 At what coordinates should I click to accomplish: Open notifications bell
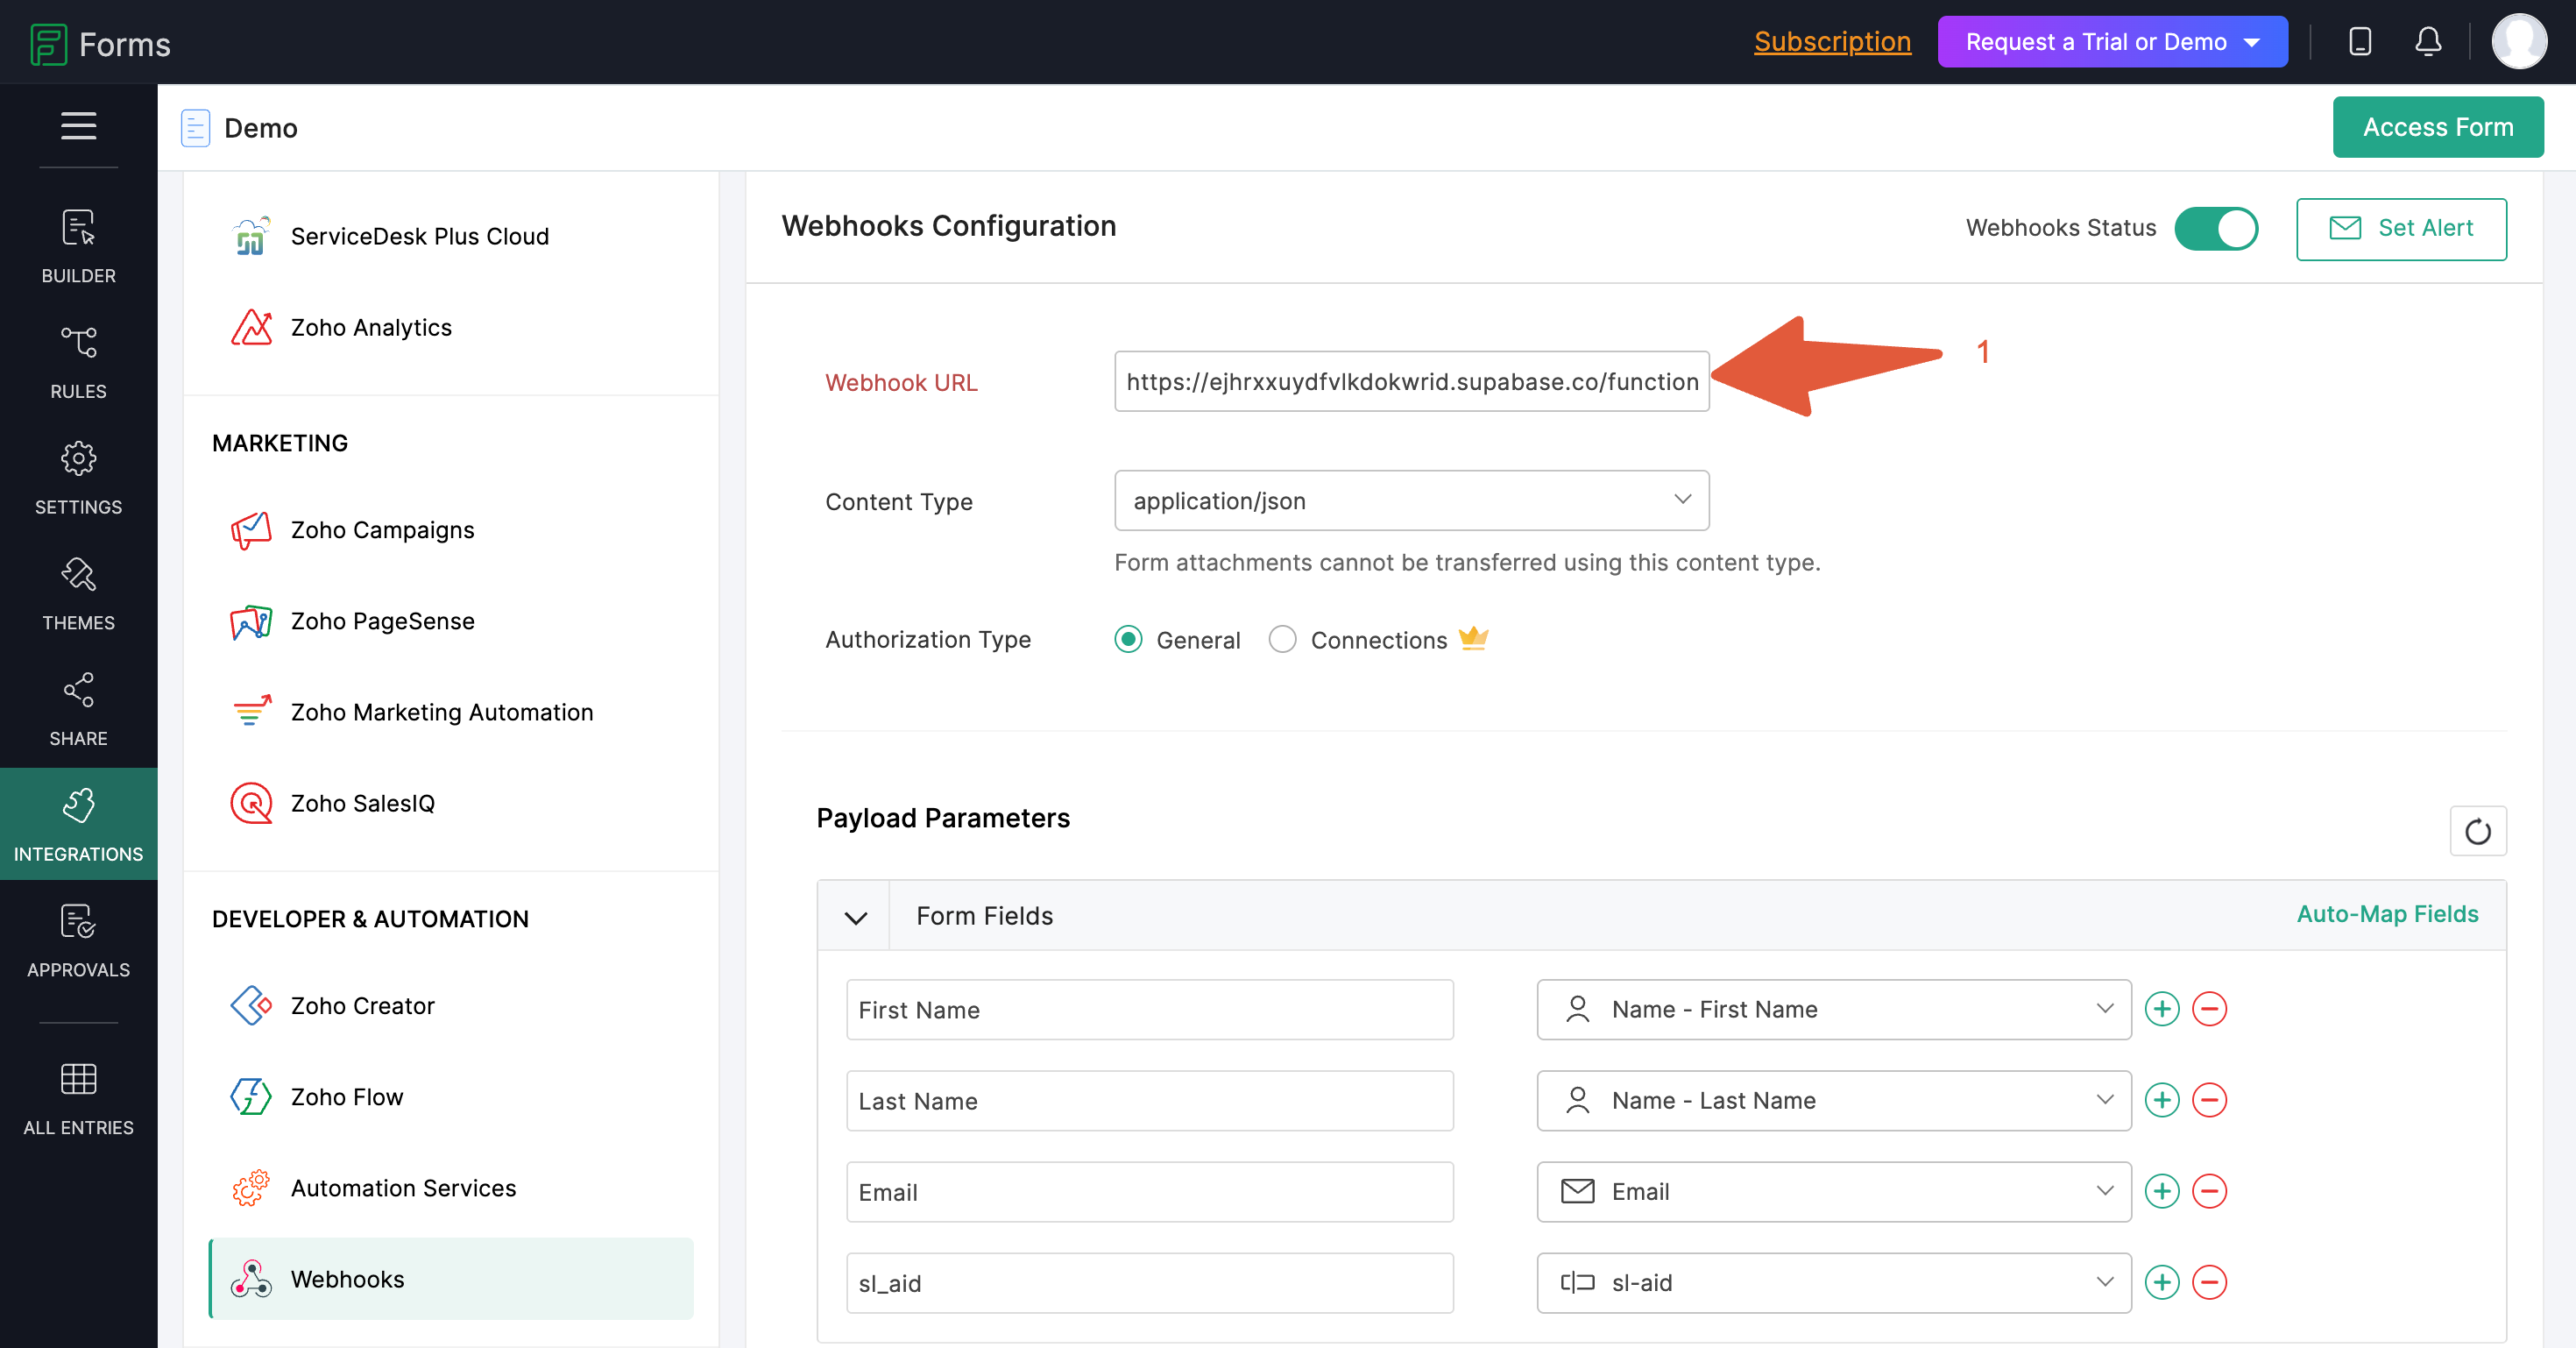click(2428, 42)
